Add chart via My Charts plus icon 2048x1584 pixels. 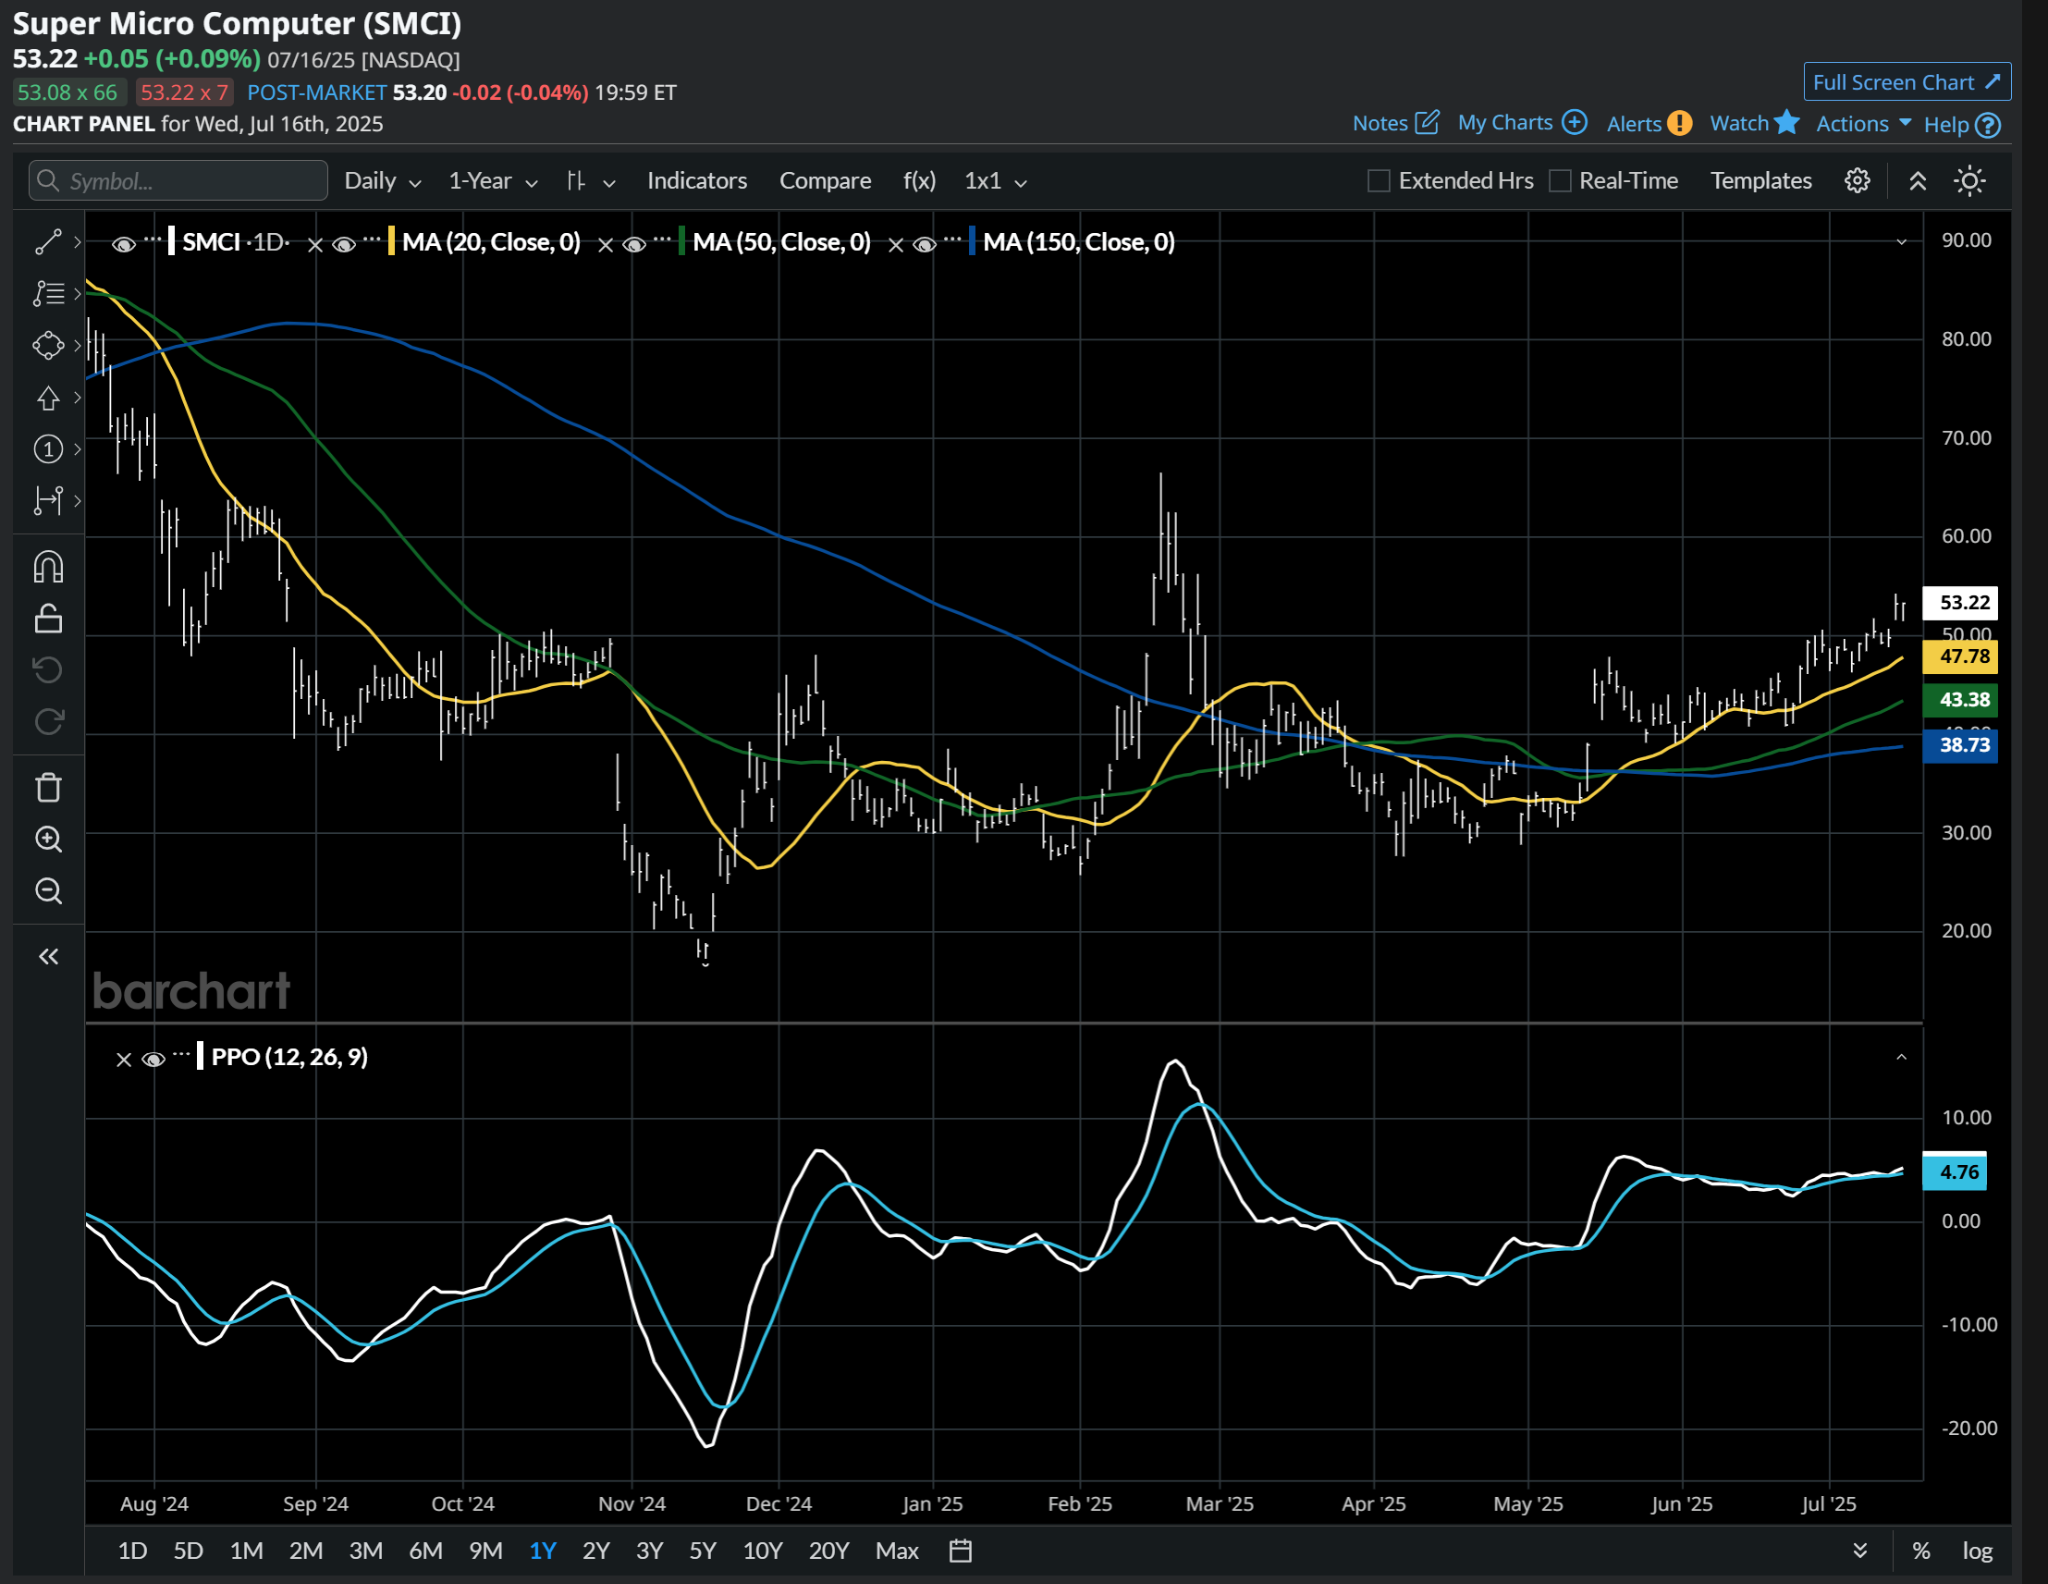(1574, 122)
